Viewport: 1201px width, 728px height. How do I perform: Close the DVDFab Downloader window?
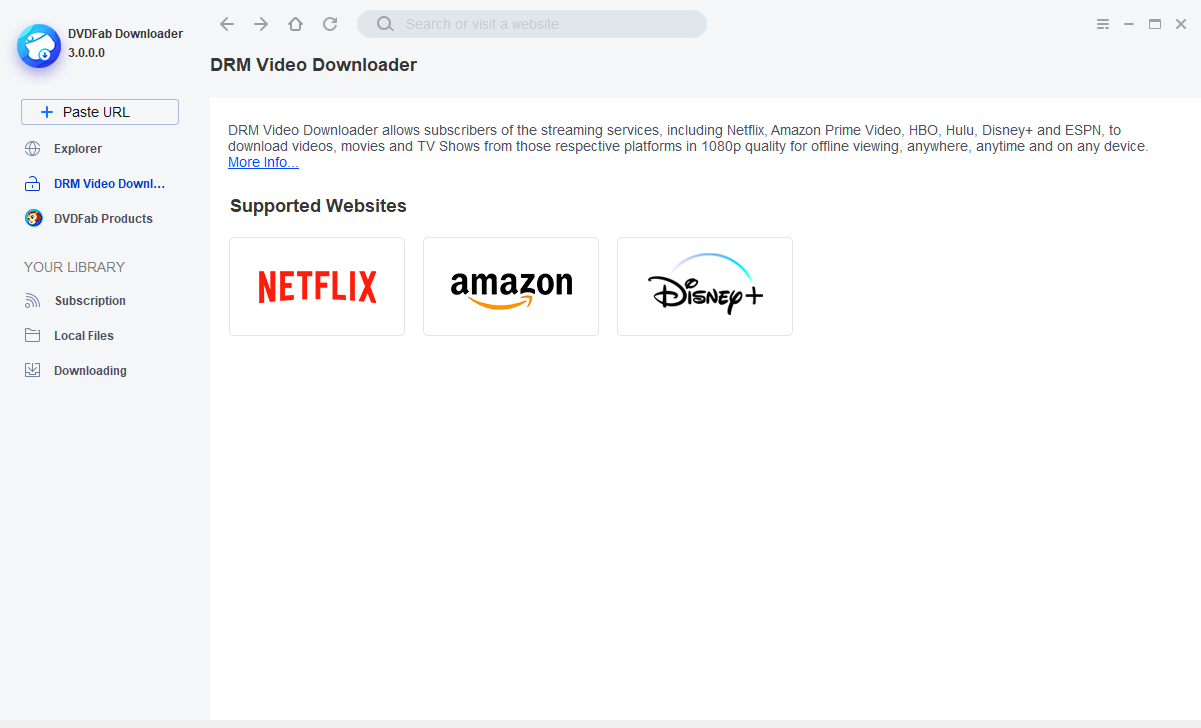coord(1180,24)
